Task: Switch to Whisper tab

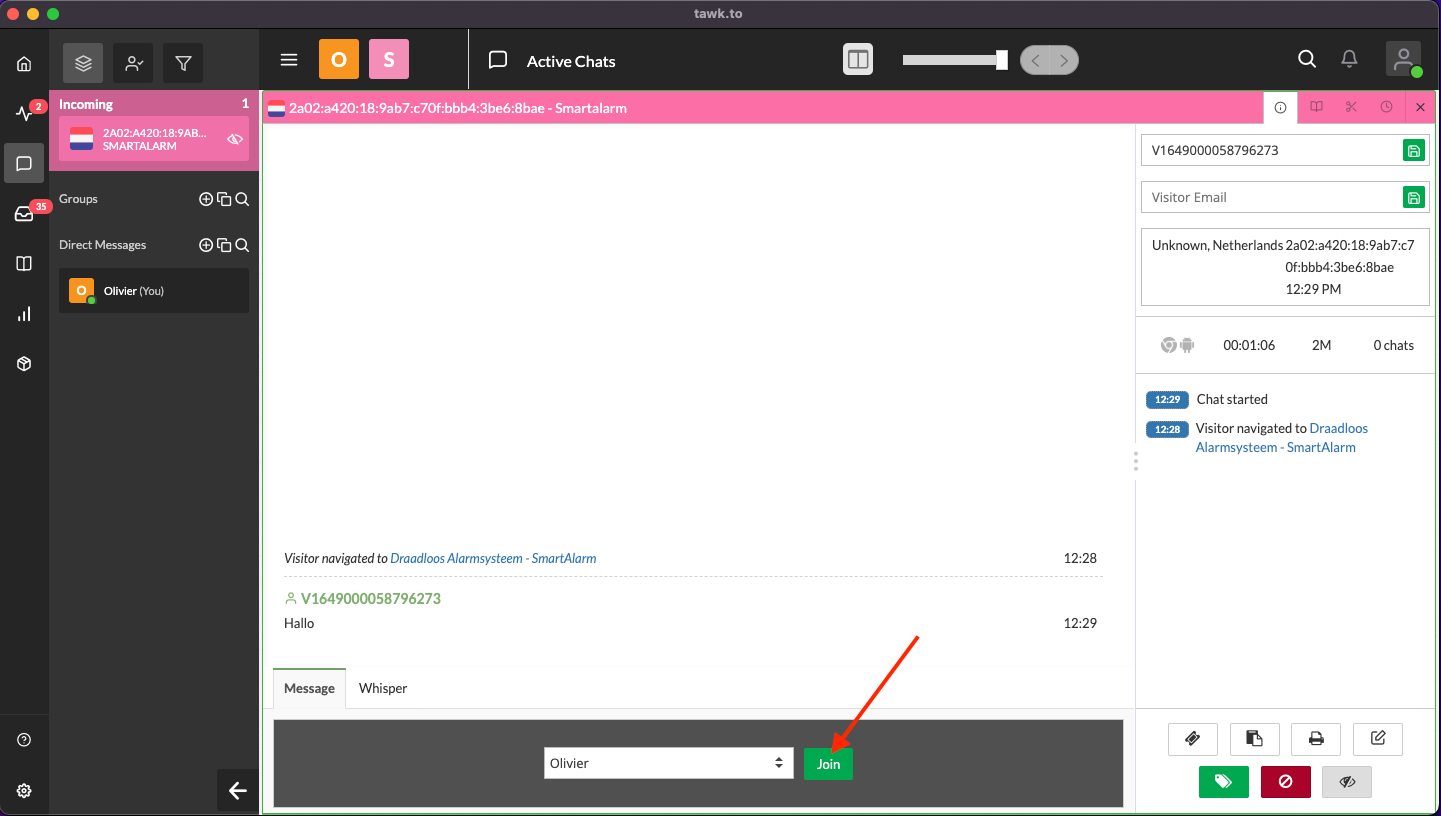Action: 383,688
